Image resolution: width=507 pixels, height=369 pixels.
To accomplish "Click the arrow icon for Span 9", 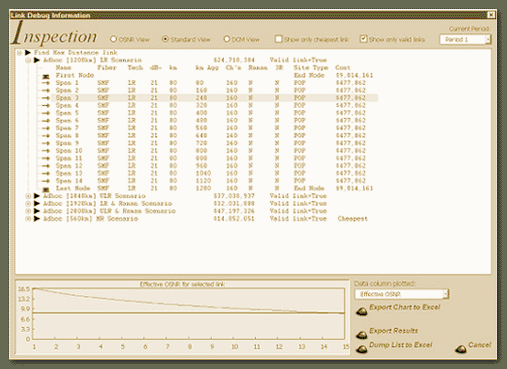I will (x=46, y=143).
